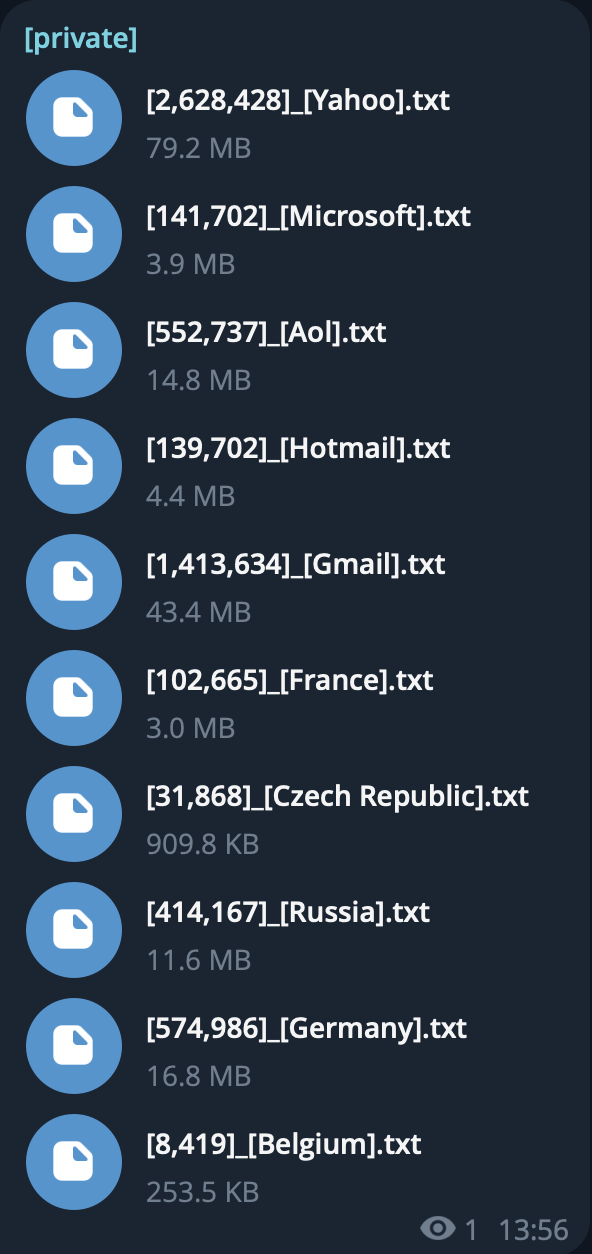Click the Microsoft file document icon

(74, 234)
